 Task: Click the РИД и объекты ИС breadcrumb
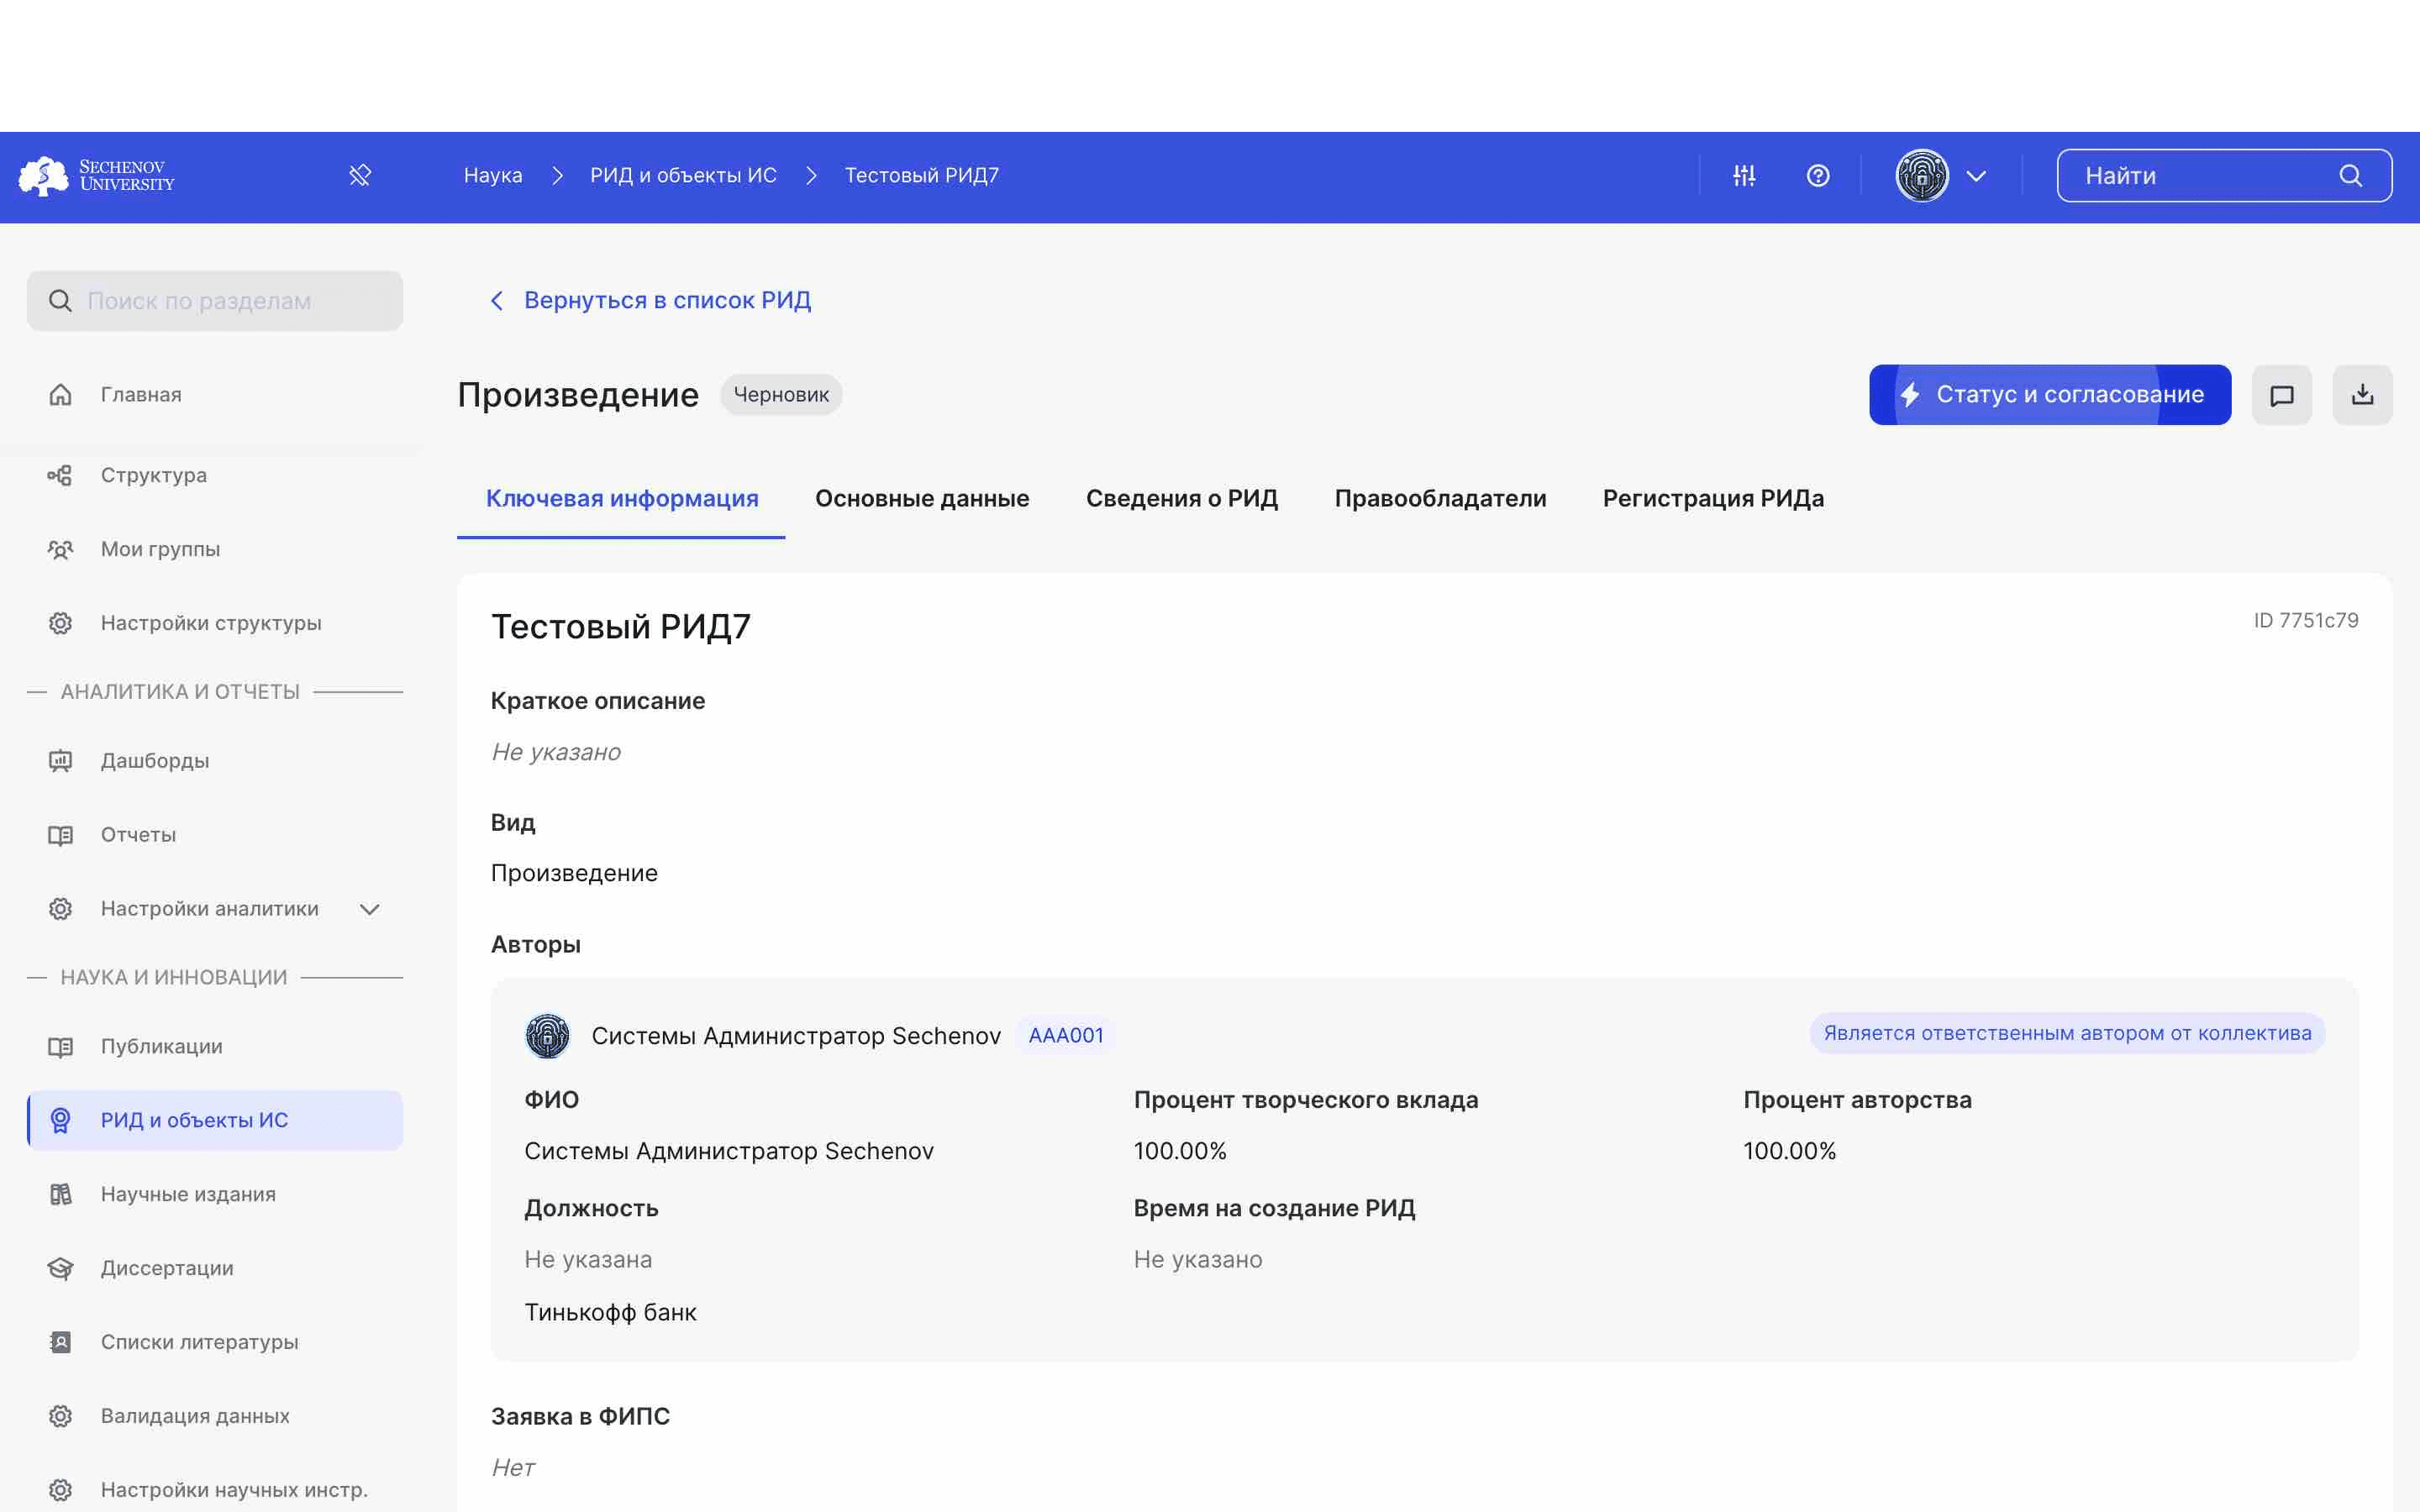coord(683,176)
